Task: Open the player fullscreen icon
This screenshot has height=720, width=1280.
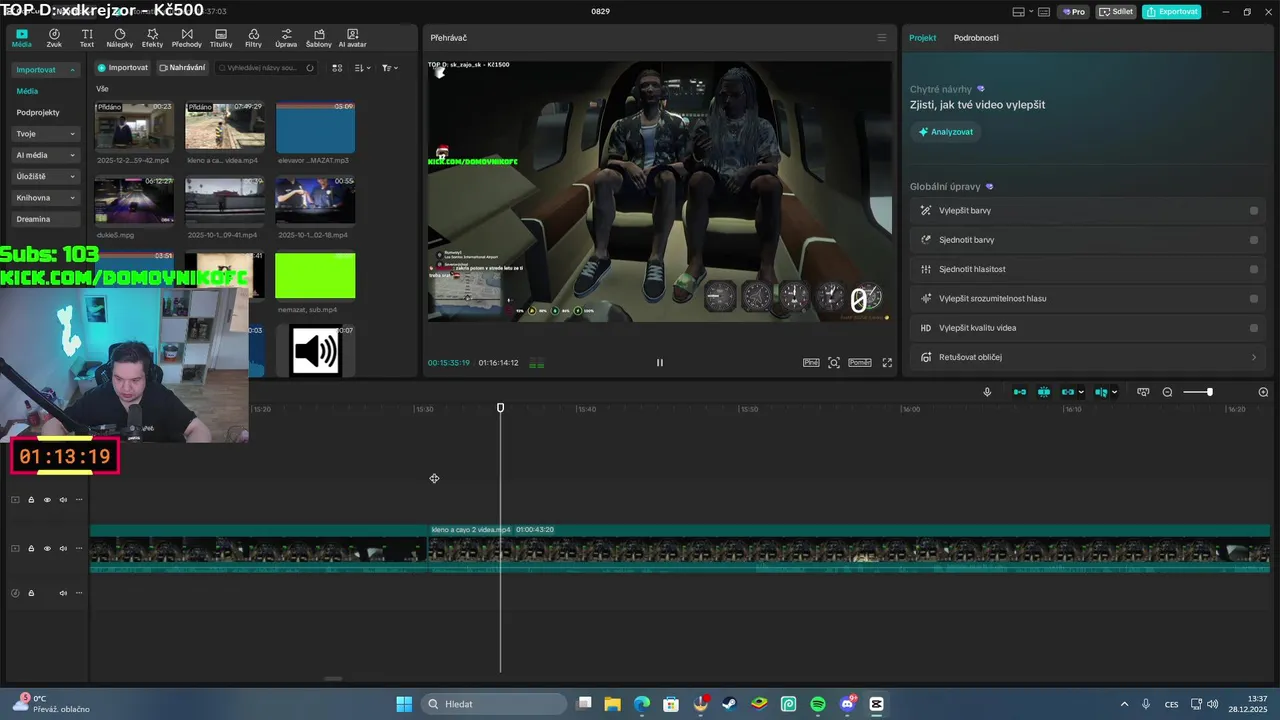Action: (x=887, y=363)
